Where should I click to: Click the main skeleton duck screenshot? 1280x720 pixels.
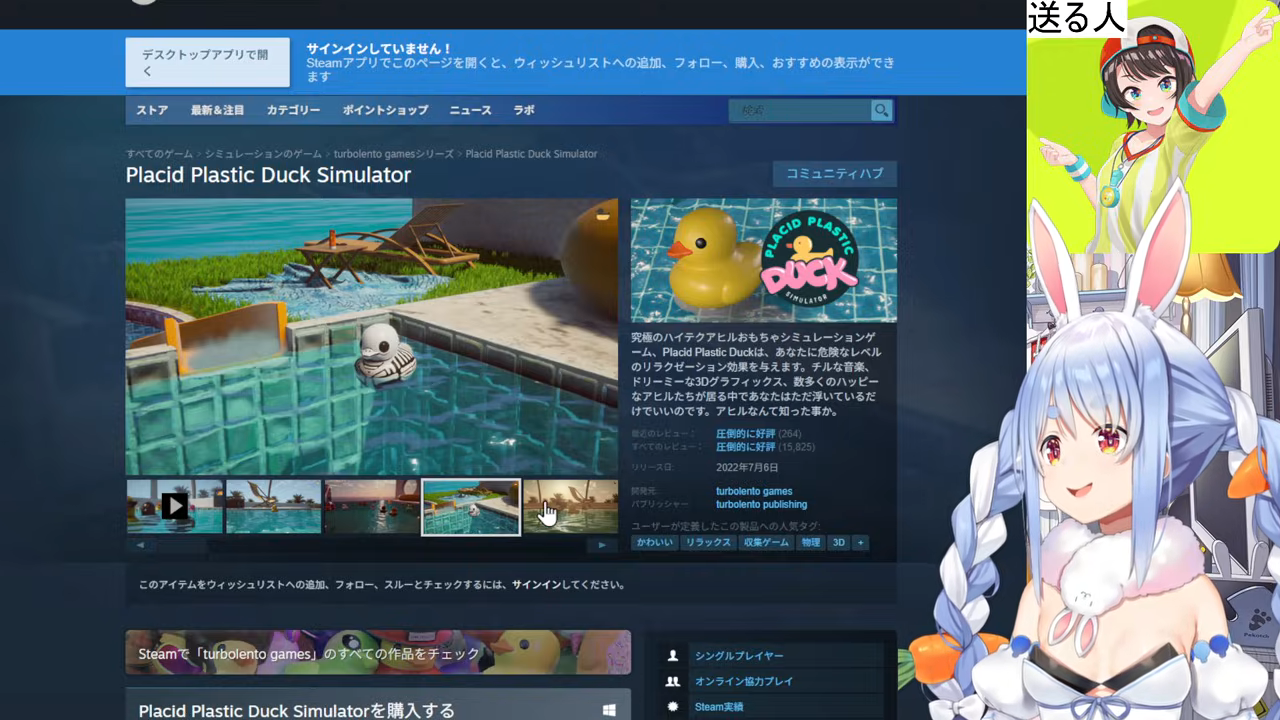click(x=372, y=337)
